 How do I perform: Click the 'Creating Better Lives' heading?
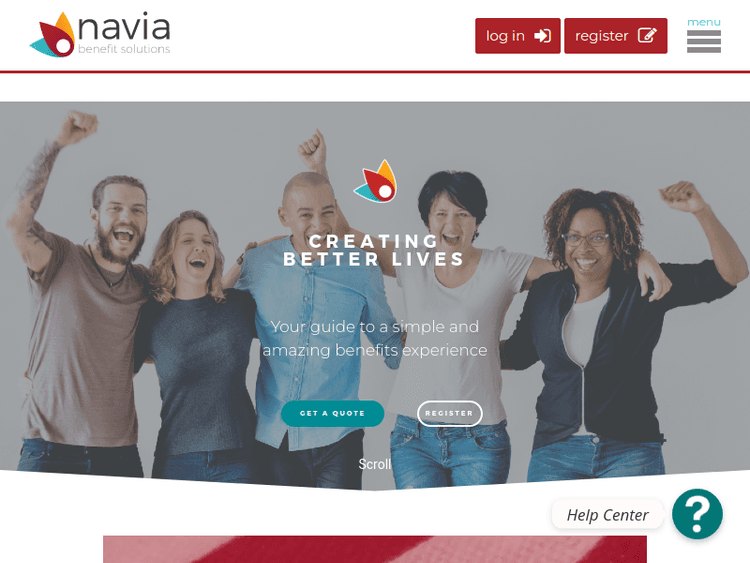coord(374,250)
